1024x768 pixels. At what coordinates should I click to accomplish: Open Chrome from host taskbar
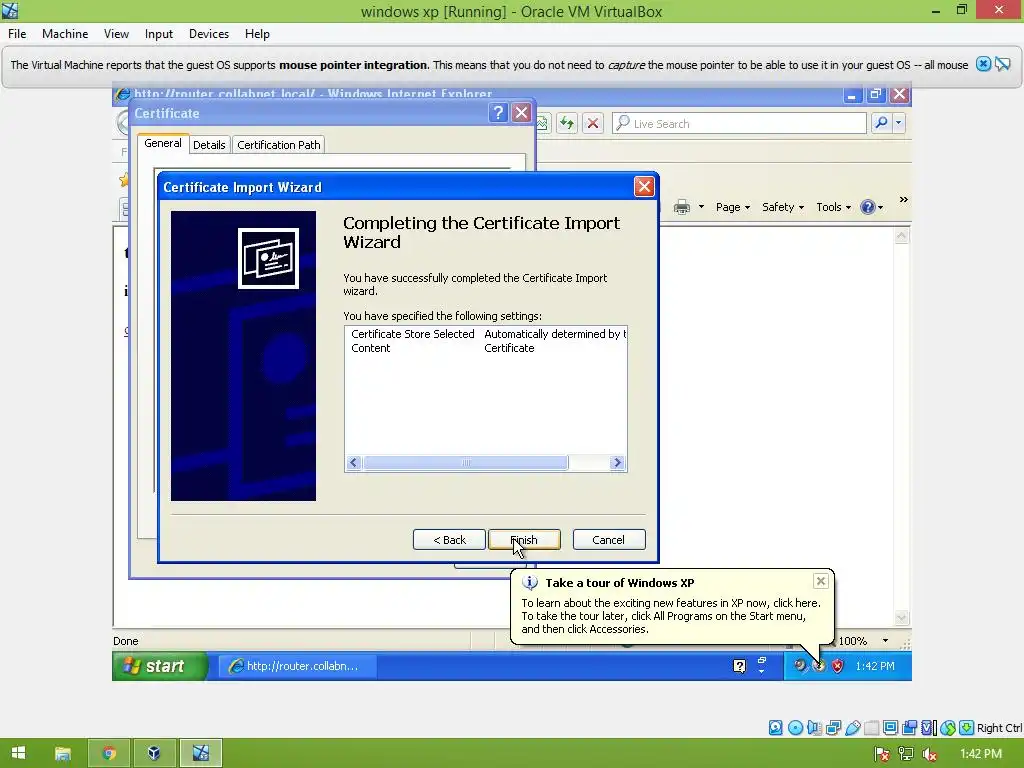pyautogui.click(x=109, y=753)
